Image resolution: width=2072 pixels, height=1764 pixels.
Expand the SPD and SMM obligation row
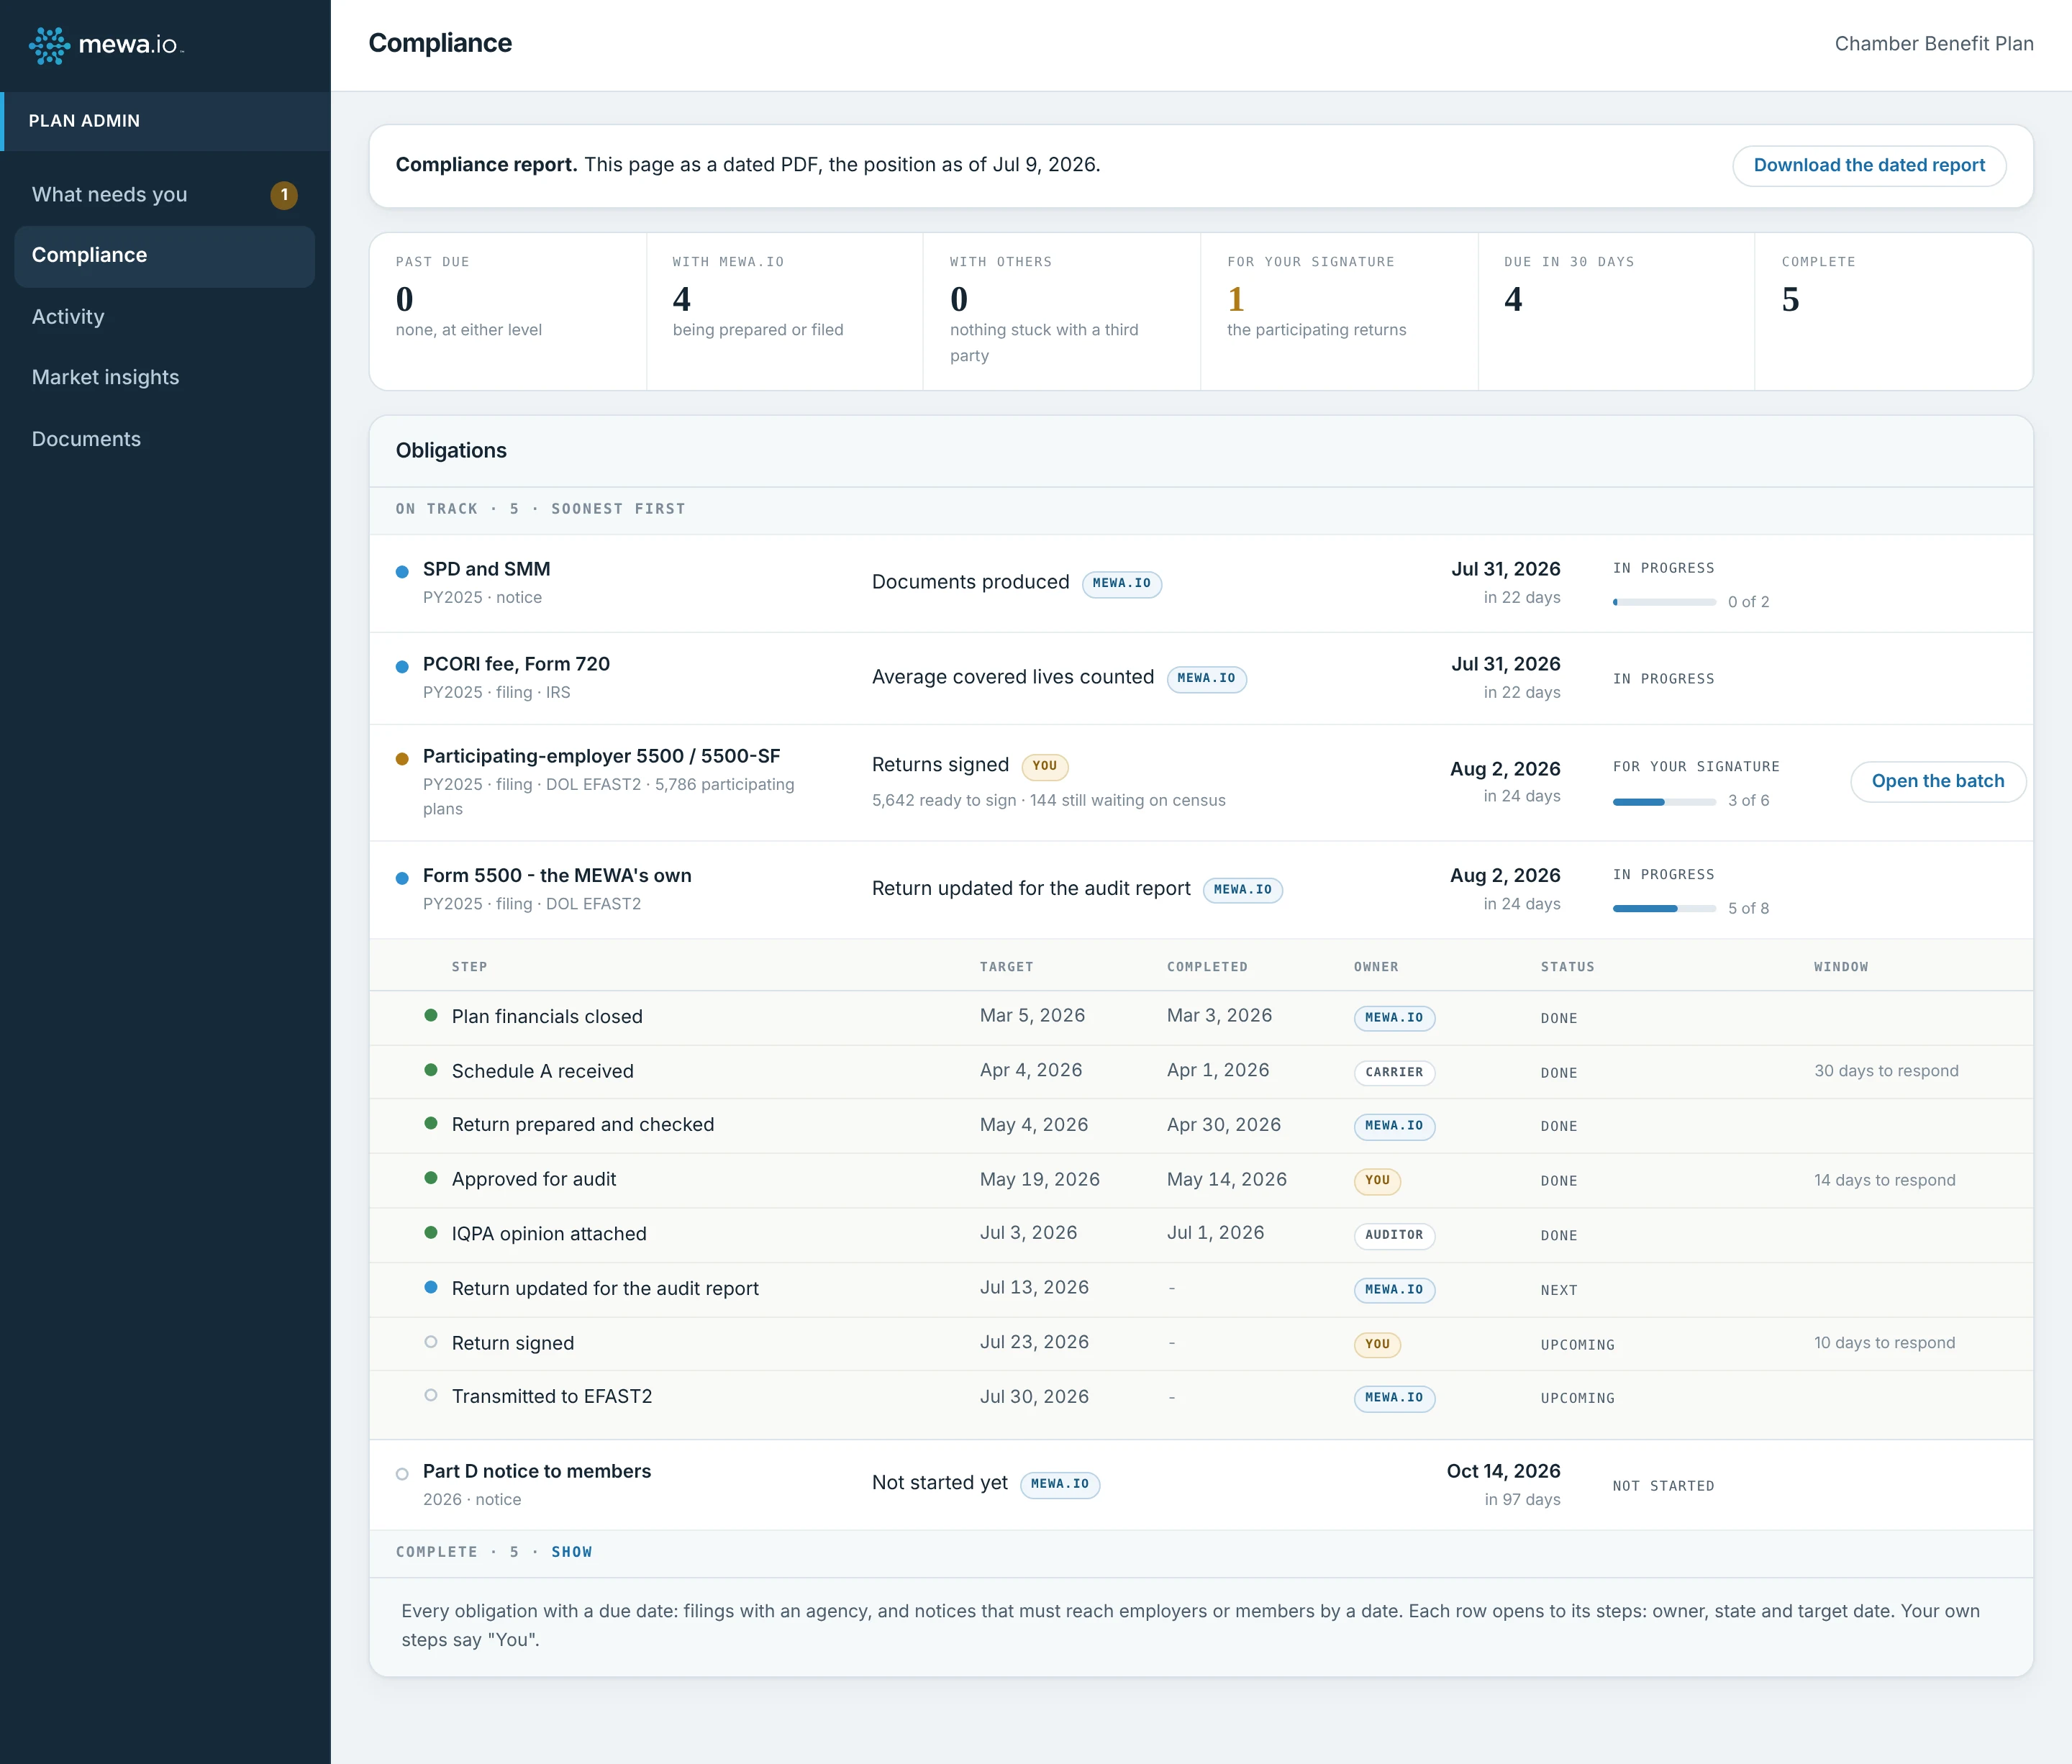click(1201, 583)
